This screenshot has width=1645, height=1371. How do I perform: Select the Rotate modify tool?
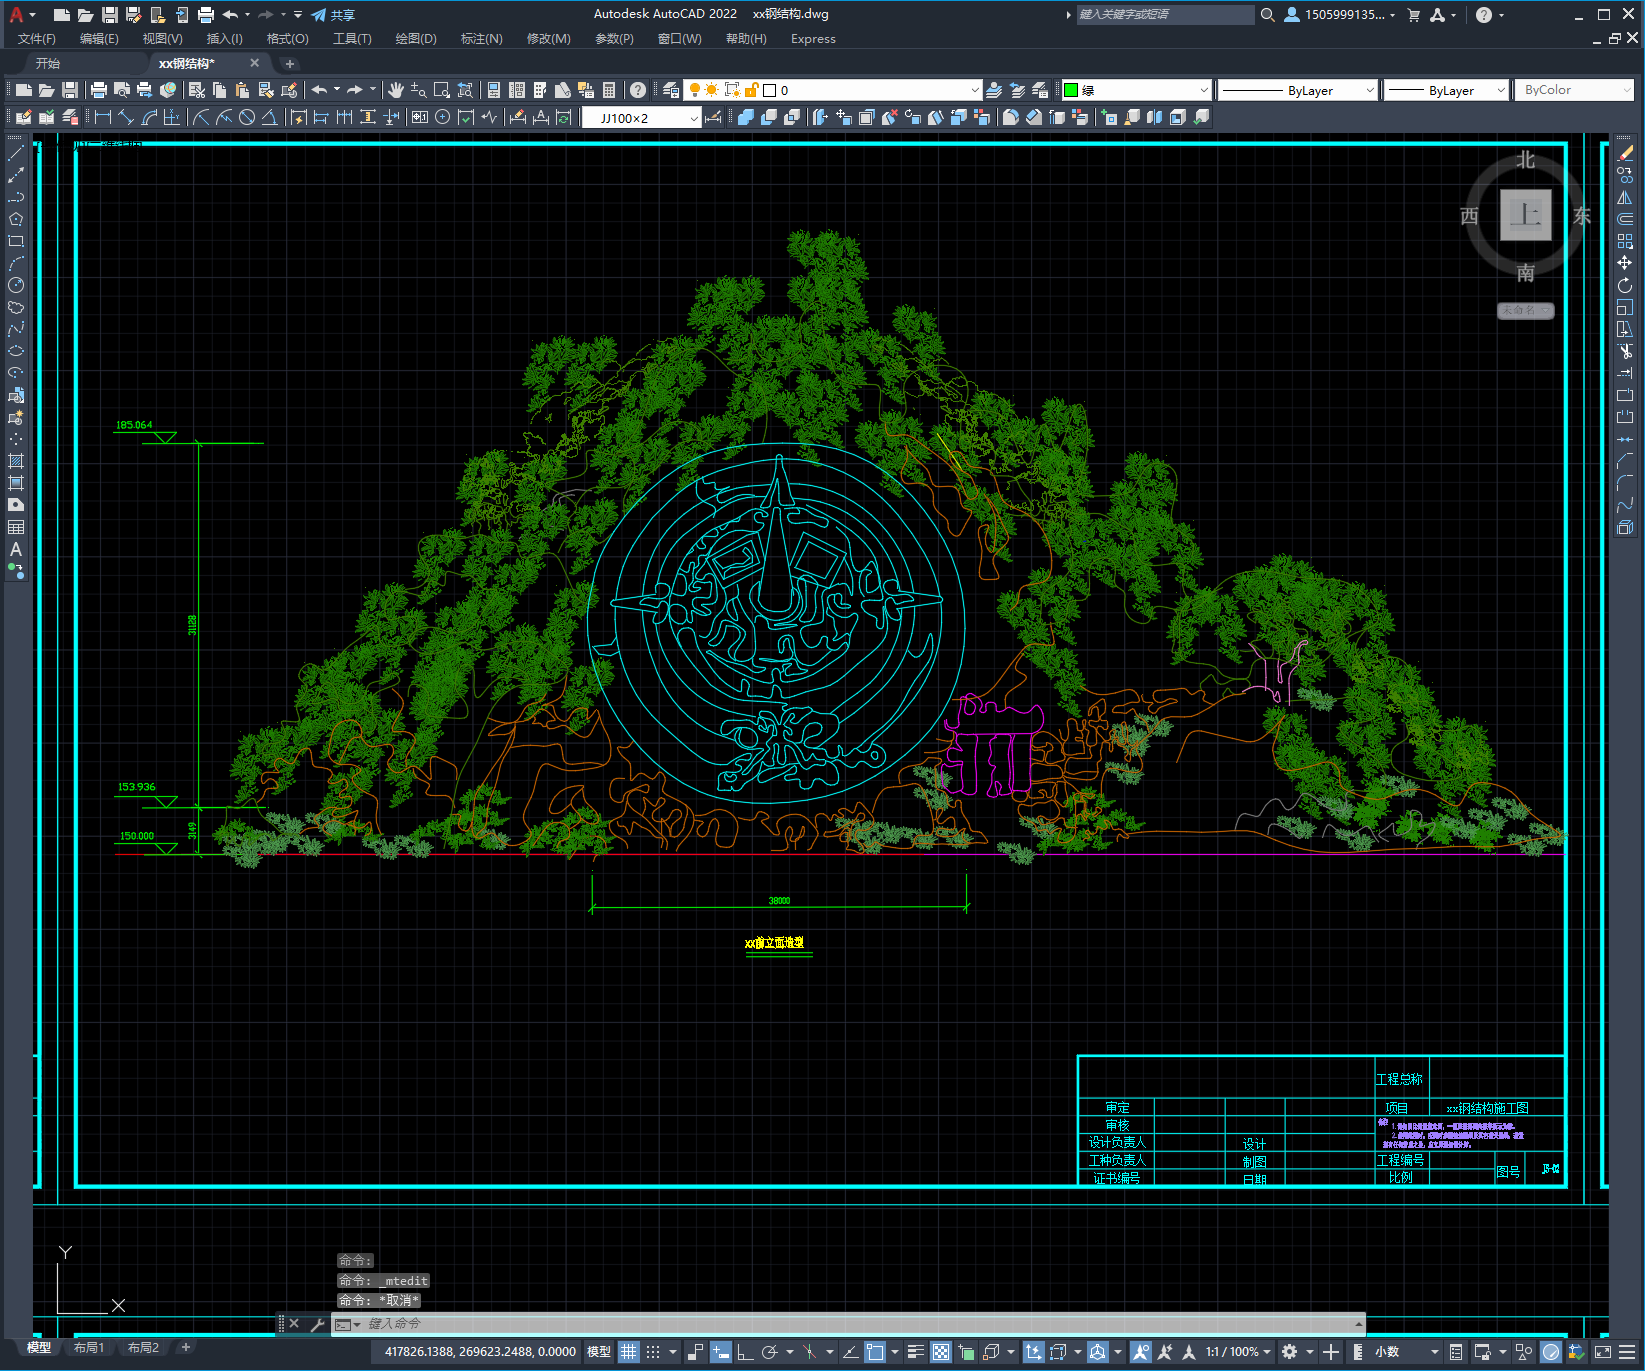tap(1625, 285)
